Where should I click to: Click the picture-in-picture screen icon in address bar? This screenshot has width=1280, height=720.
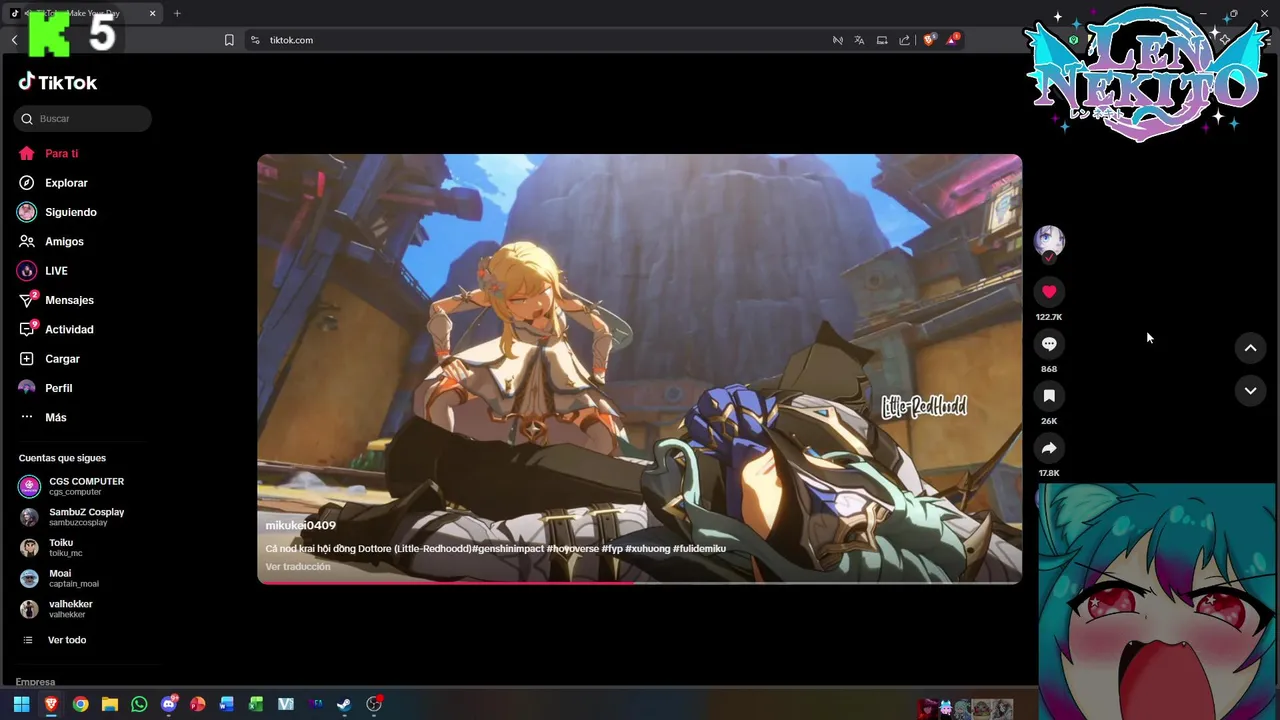coord(882,40)
